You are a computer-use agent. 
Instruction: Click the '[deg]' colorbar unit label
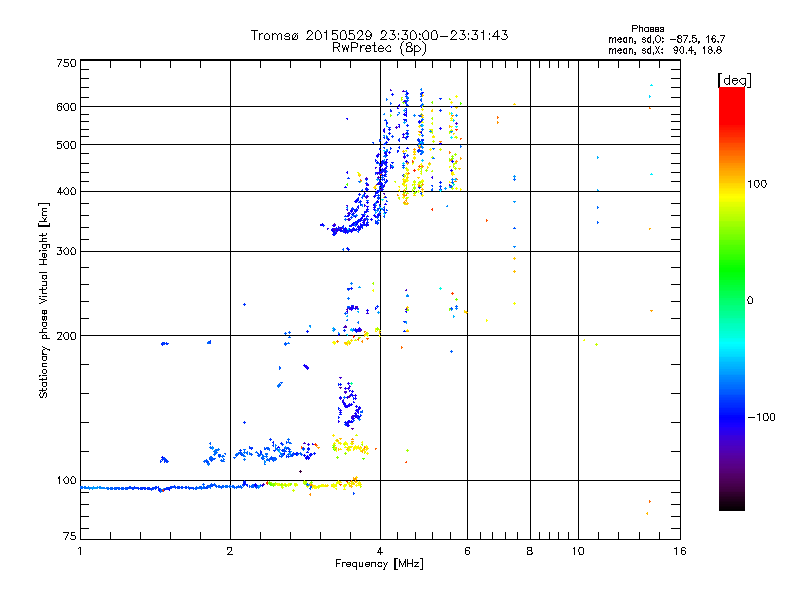734,80
